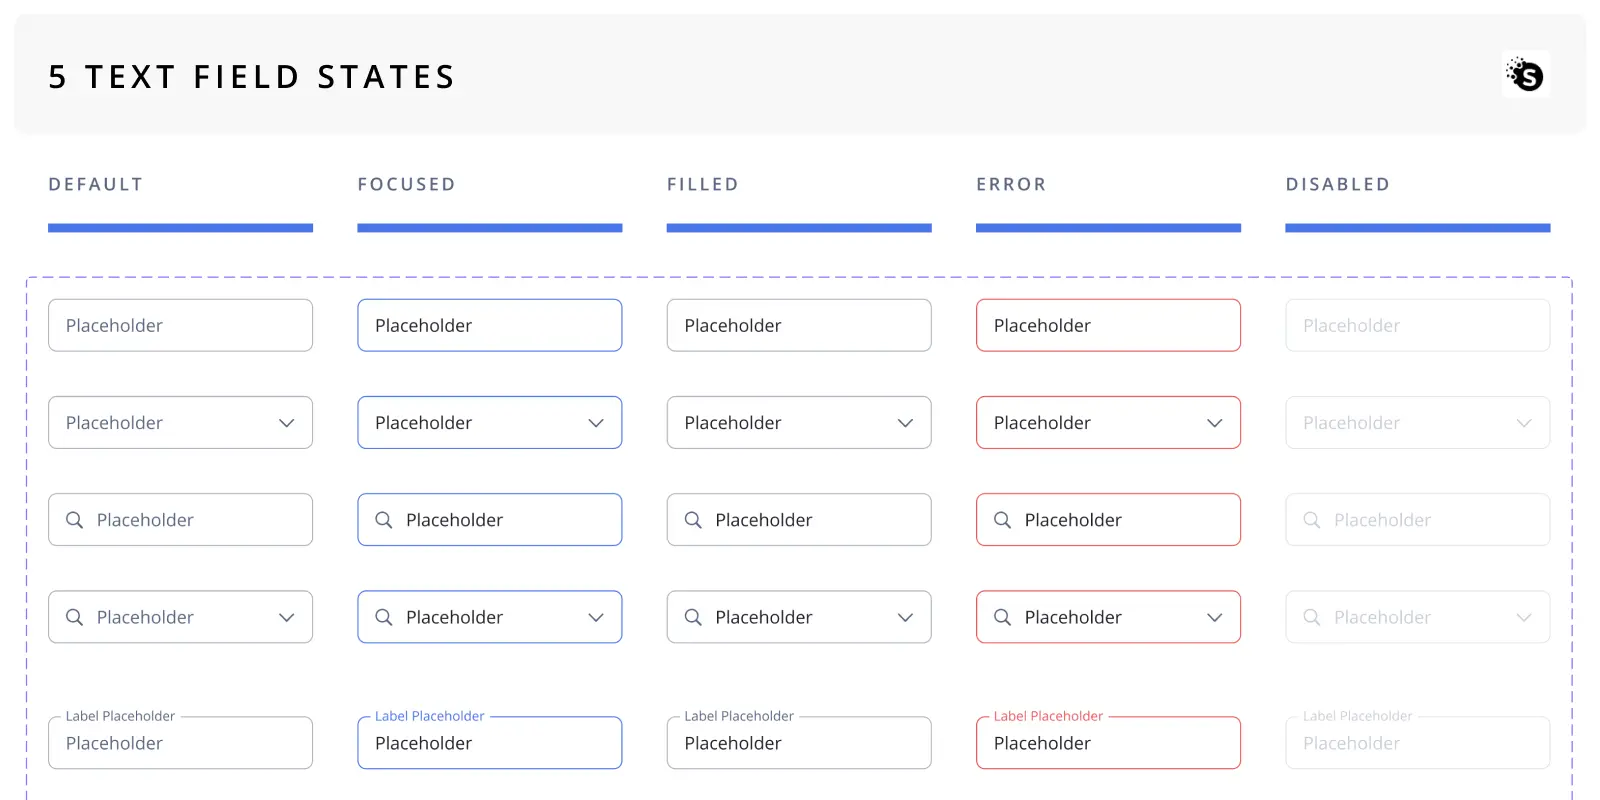The width and height of the screenshot is (1600, 800).
Task: Click the Focused field with Label Placeholder
Action: 490,742
